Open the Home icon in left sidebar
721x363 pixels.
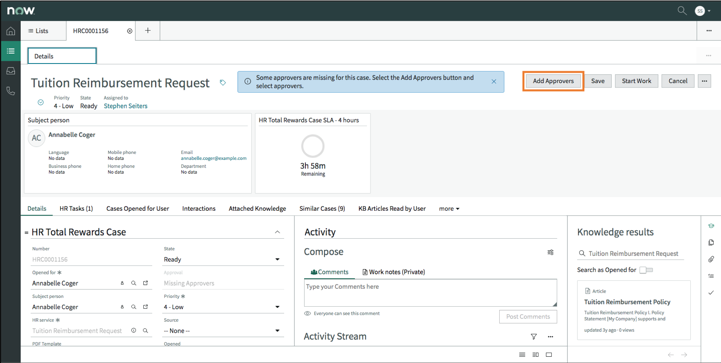pyautogui.click(x=10, y=31)
